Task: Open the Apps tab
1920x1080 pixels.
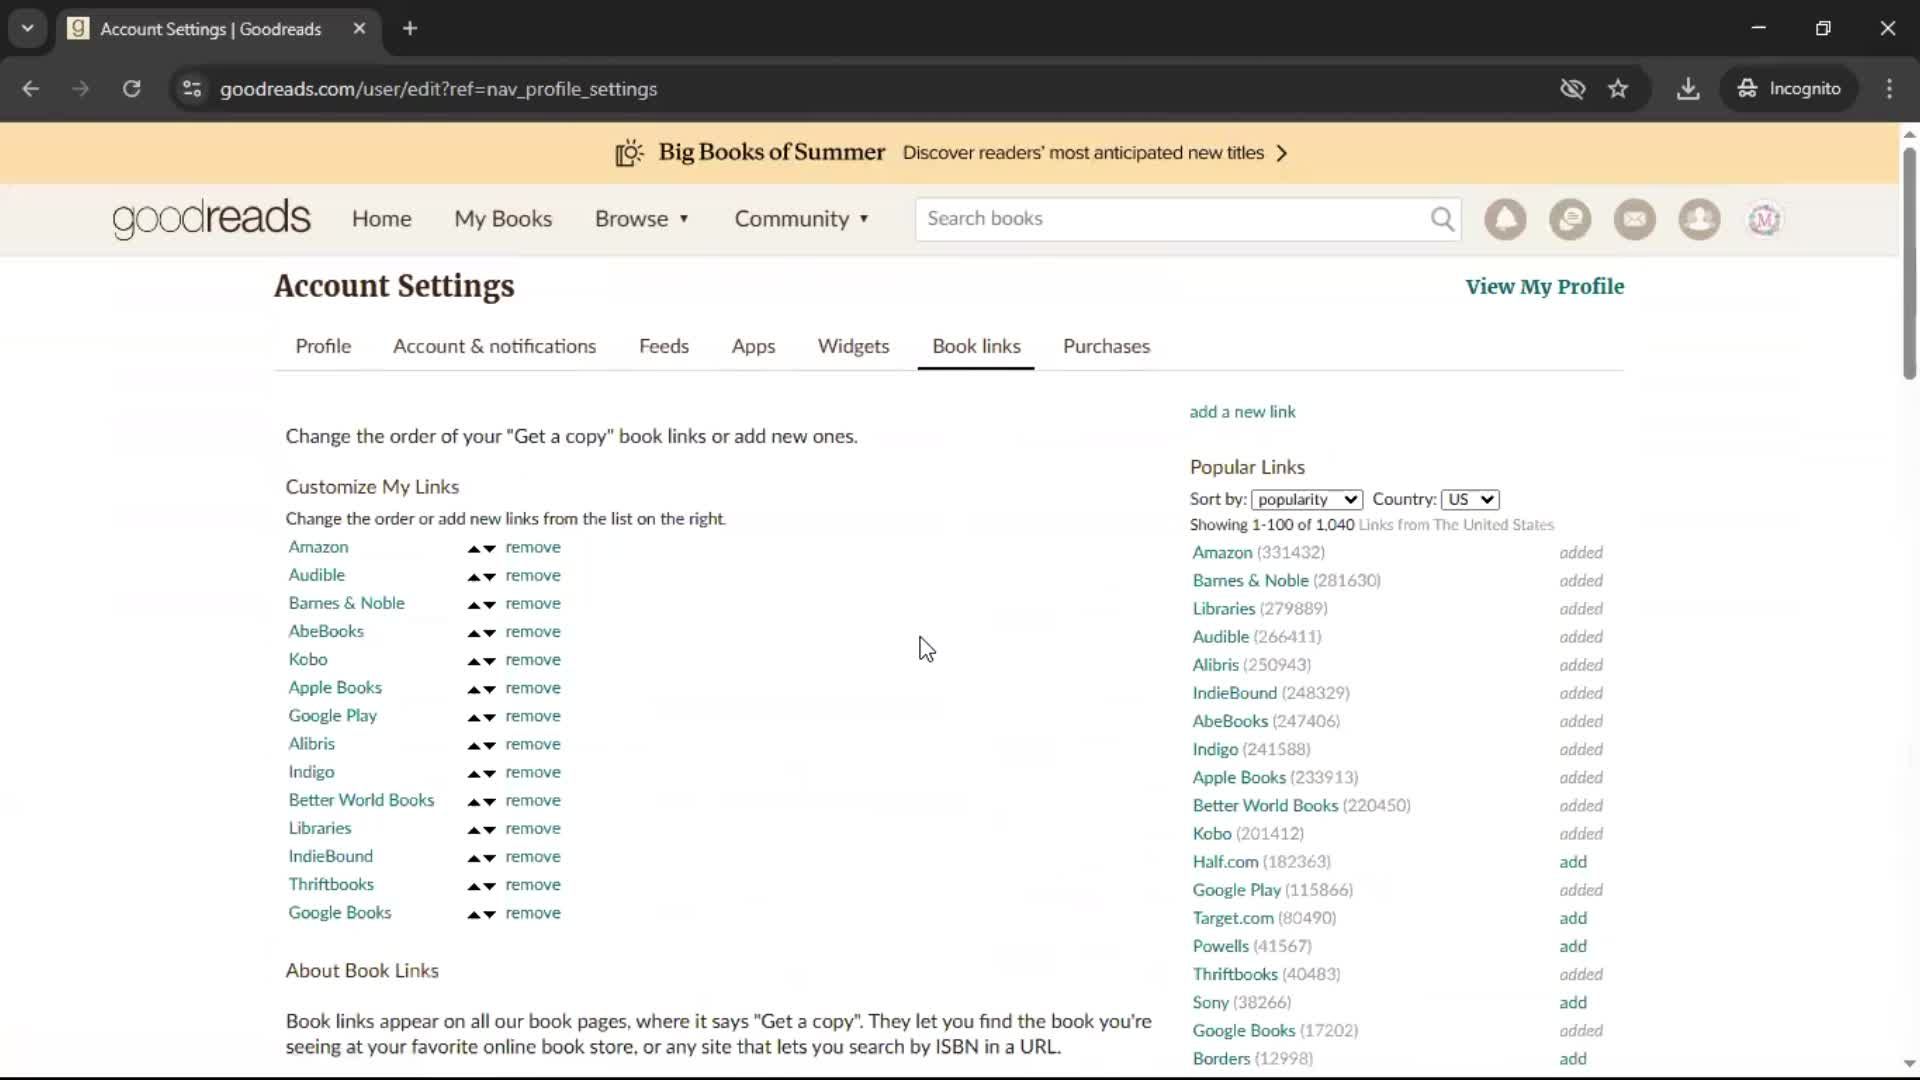Action: (753, 346)
